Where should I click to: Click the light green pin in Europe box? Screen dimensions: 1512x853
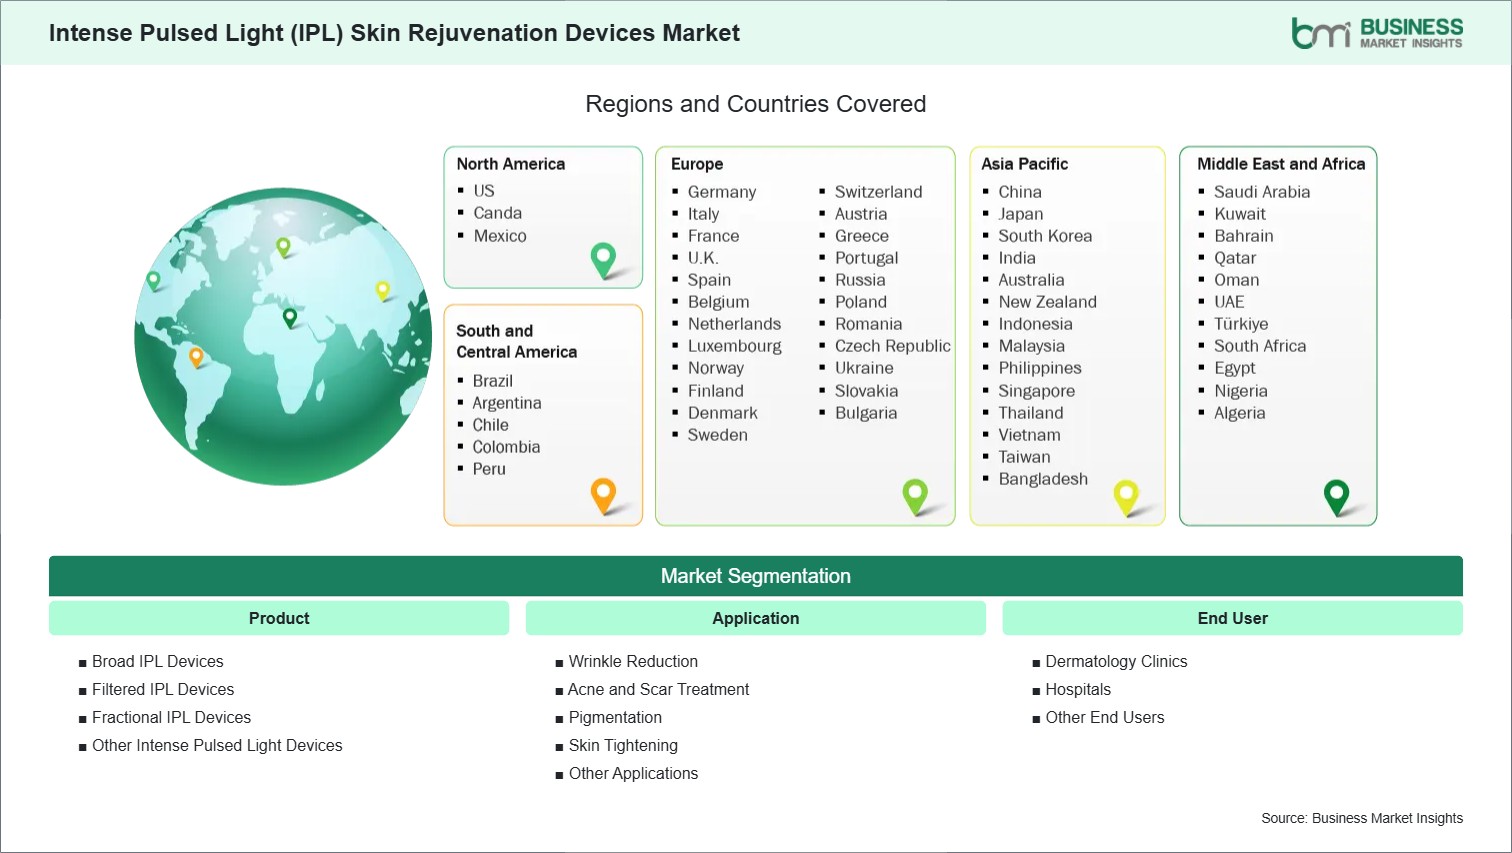point(915,496)
